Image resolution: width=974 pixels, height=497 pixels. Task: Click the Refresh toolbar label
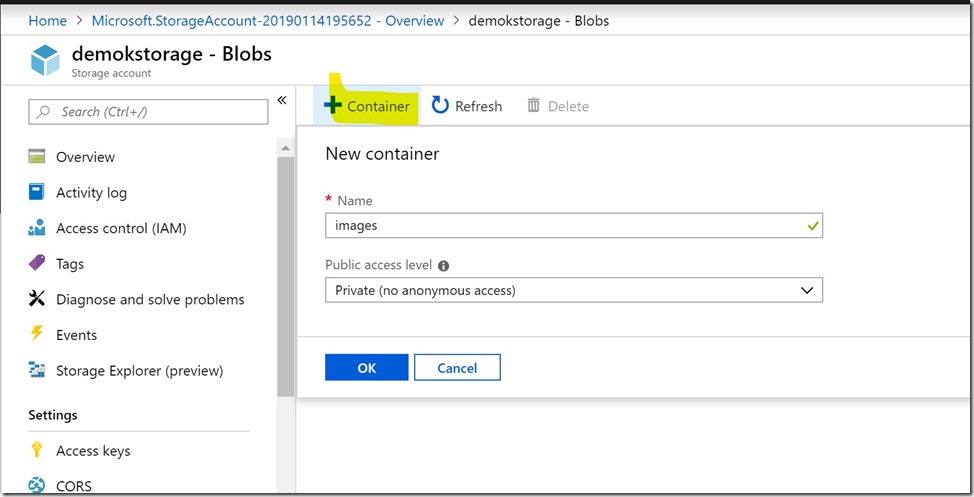[x=478, y=106]
